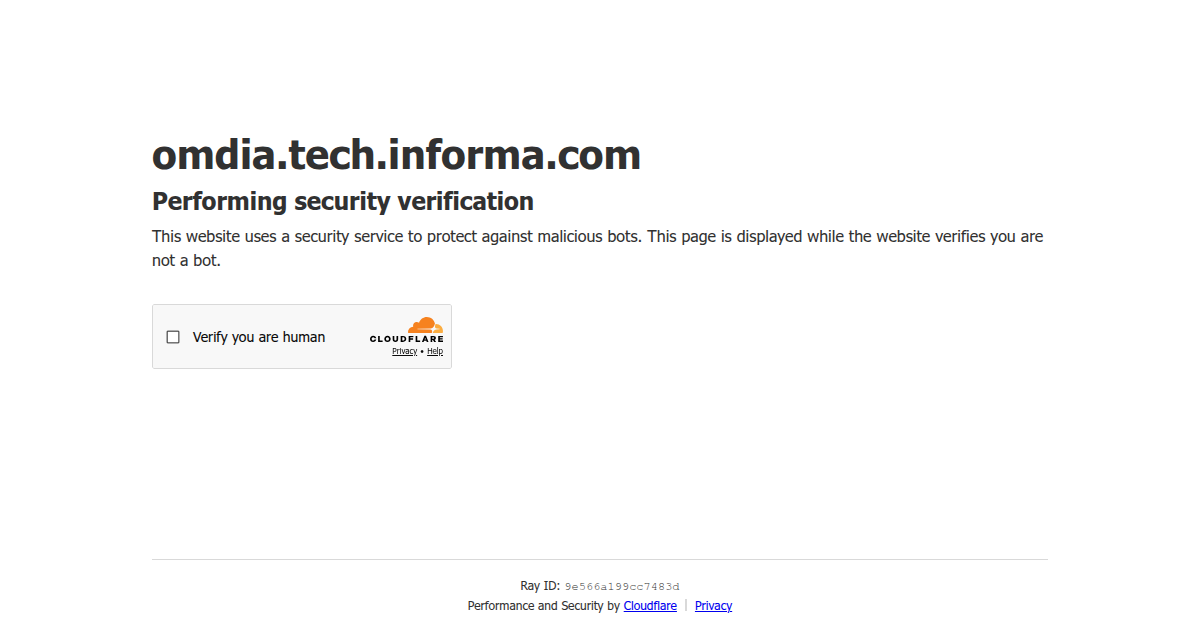Screen dimensions: 1200x630
Task: Click the dot between Privacy and Help
Action: coord(422,352)
